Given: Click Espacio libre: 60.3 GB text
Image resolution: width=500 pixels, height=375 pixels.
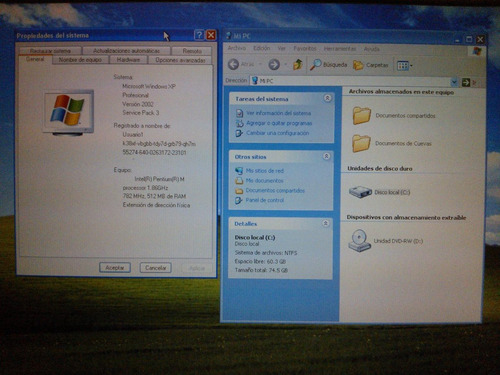Looking at the screenshot, I should pyautogui.click(x=260, y=261).
